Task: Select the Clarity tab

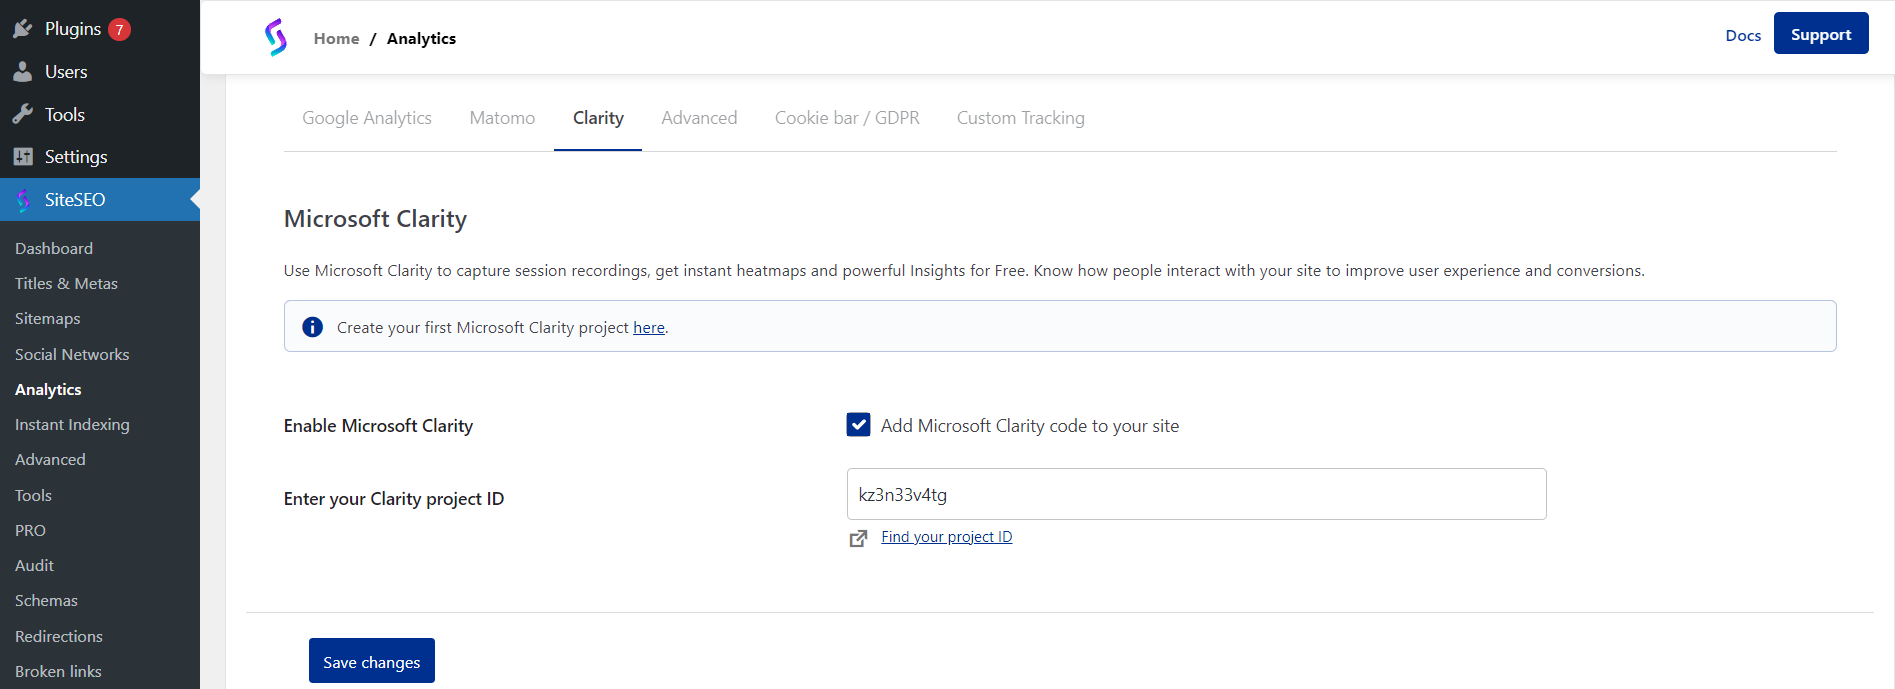Action: click(x=598, y=118)
